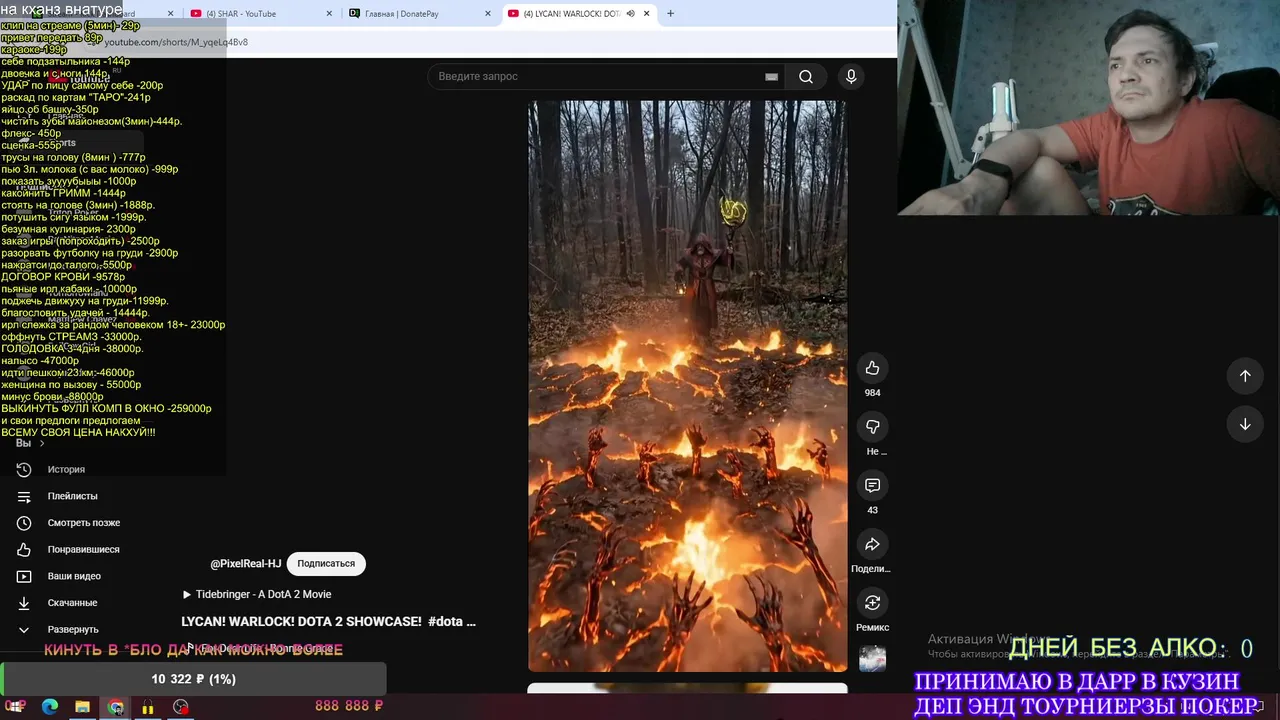Close the 'LYCAN! WARLOCK!' tab
1280x720 pixels.
(647, 14)
